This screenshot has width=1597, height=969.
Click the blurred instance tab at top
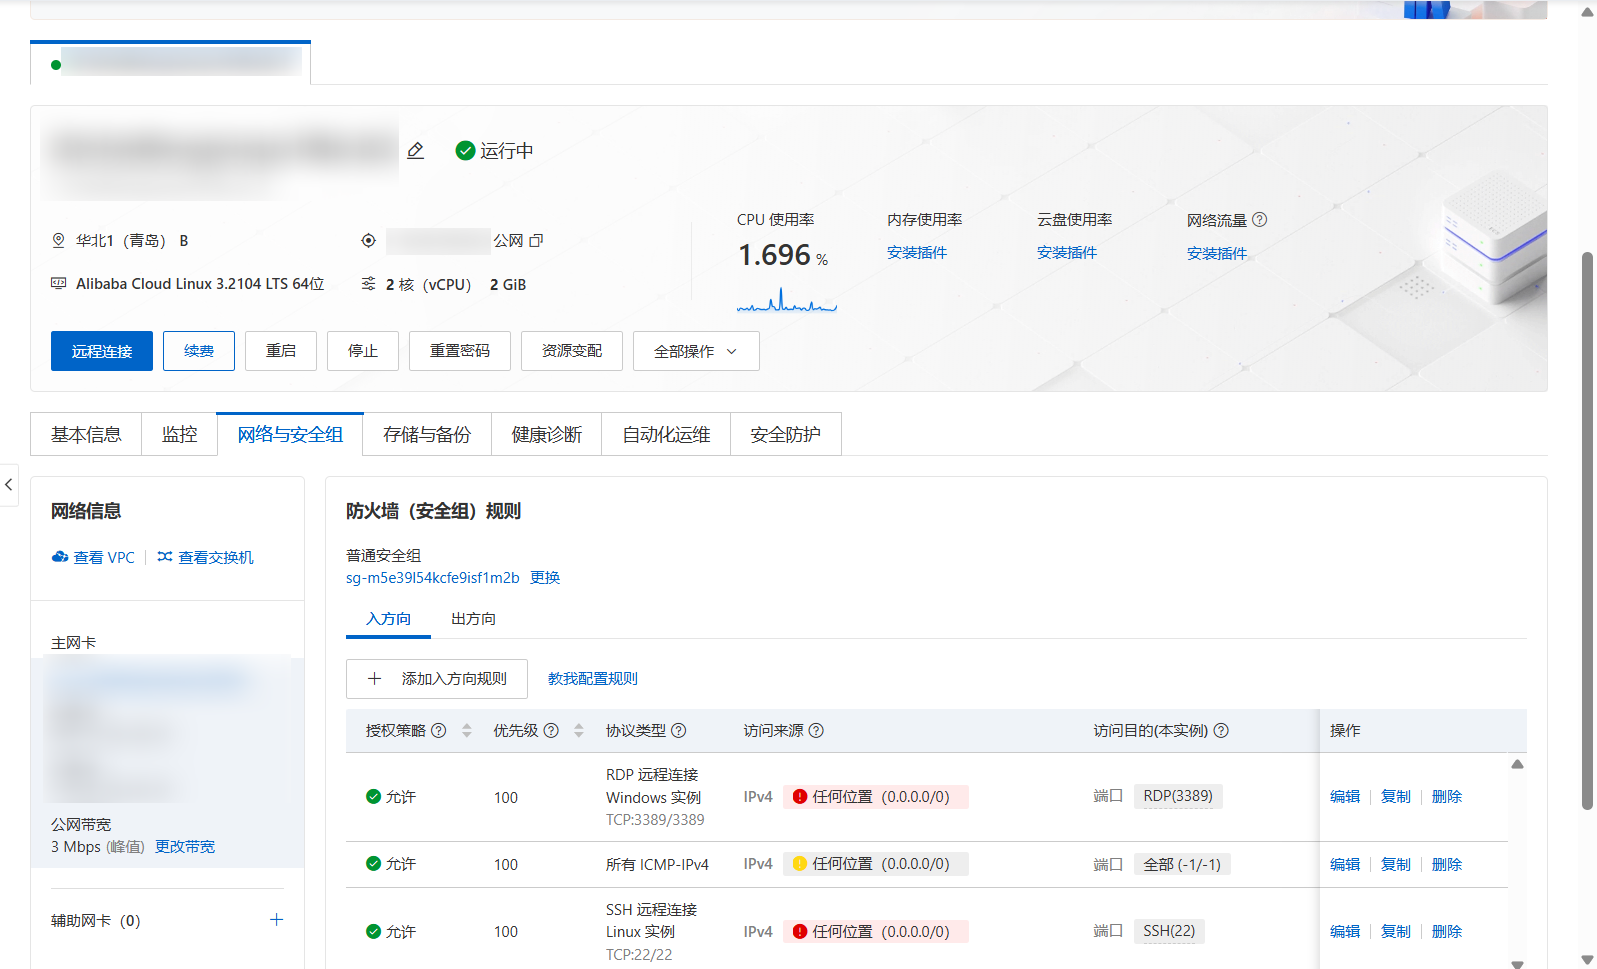pyautogui.click(x=170, y=63)
